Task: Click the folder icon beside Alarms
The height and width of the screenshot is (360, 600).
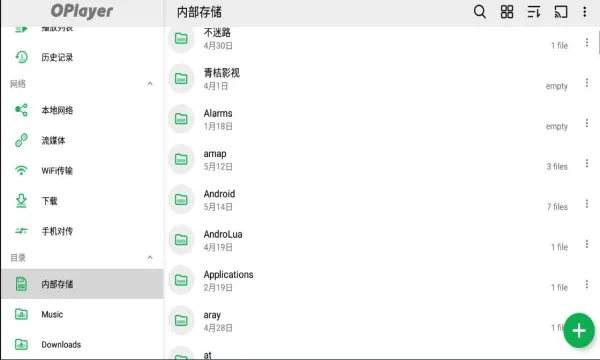Action: (x=181, y=119)
